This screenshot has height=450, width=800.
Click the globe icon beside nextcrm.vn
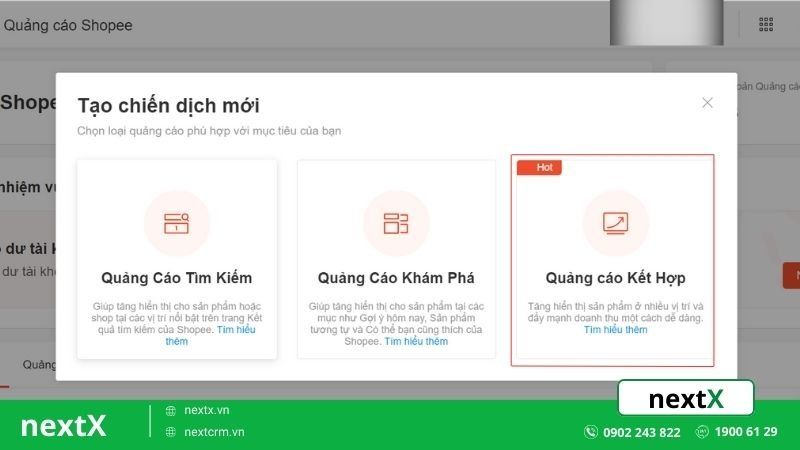171,432
